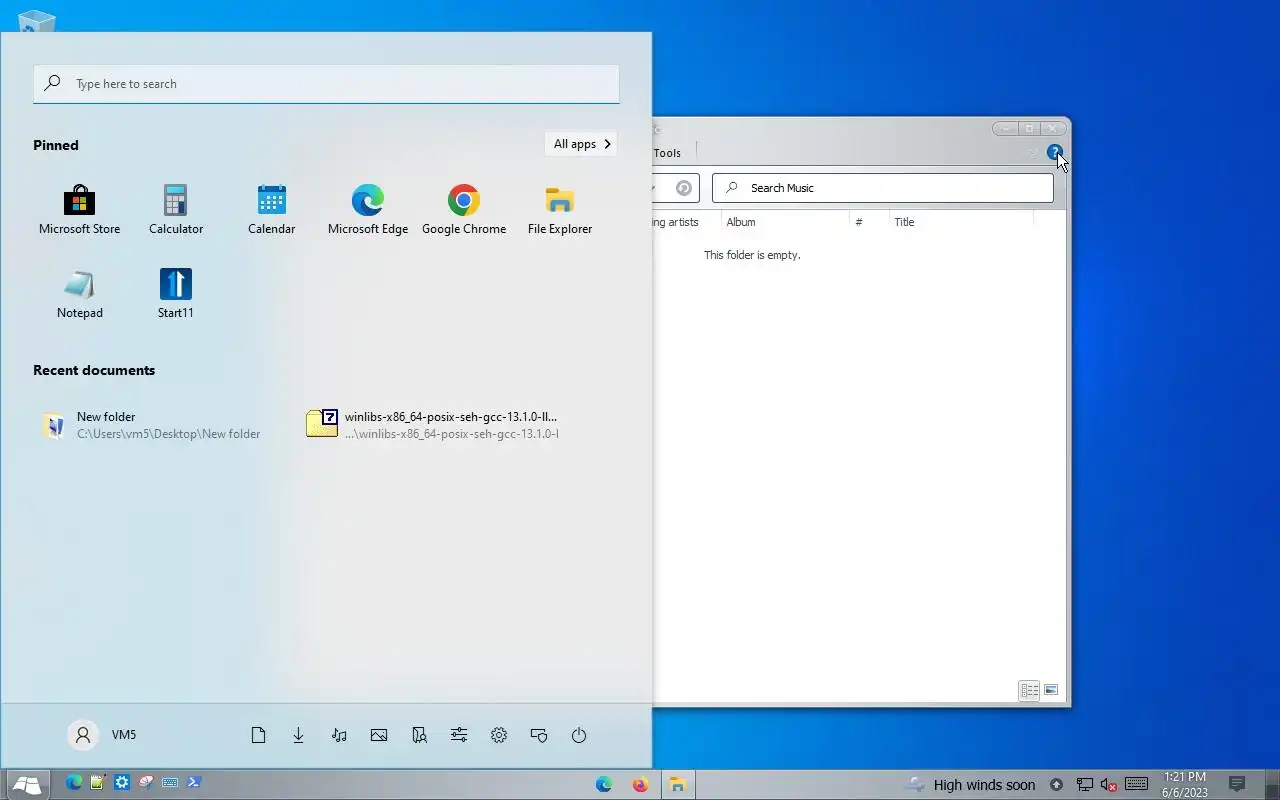Viewport: 1280px width, 800px height.
Task: Open touch keyboard from system tray
Action: (1136, 785)
